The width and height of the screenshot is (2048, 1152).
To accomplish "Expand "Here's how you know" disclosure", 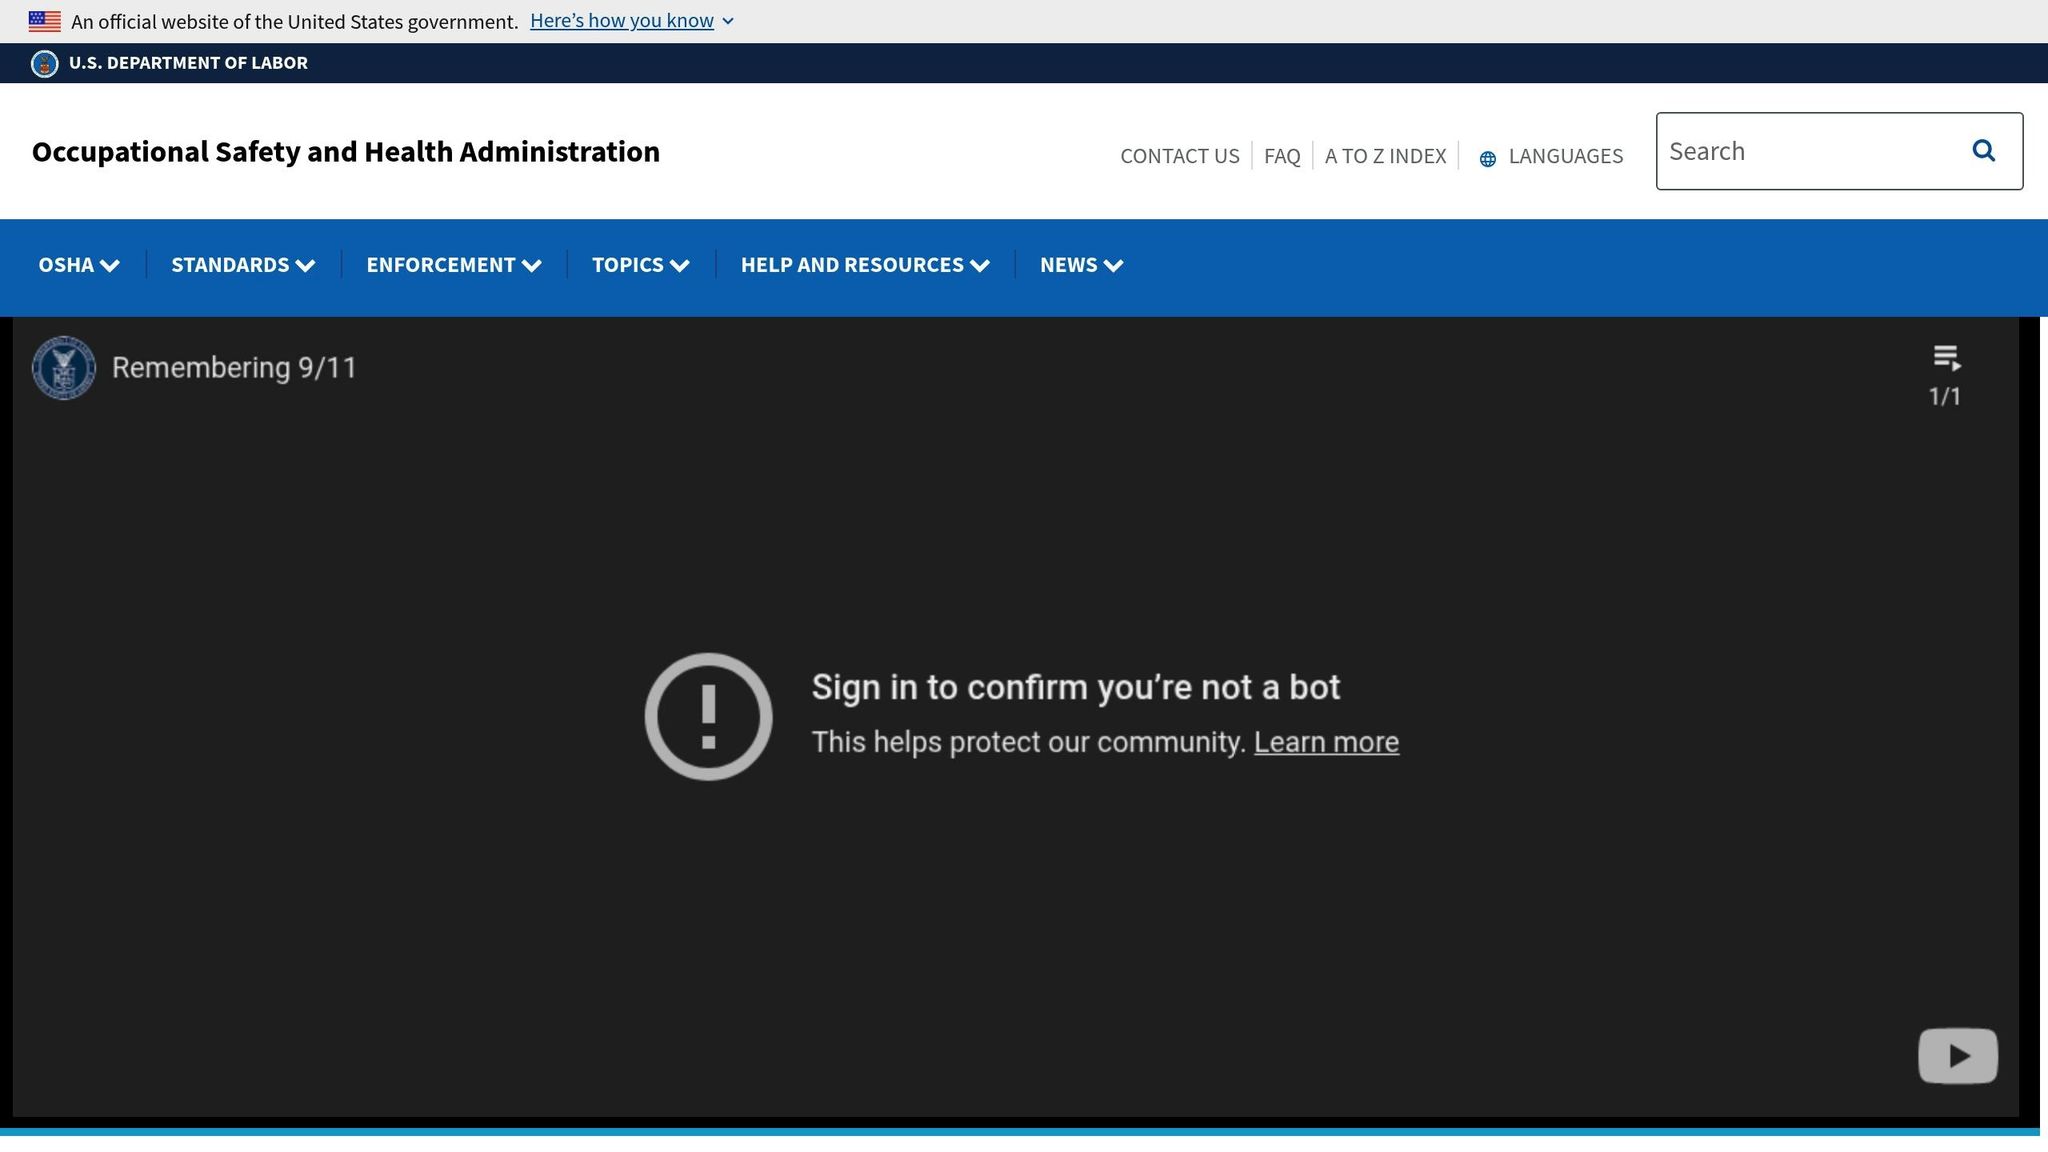I will click(x=632, y=21).
